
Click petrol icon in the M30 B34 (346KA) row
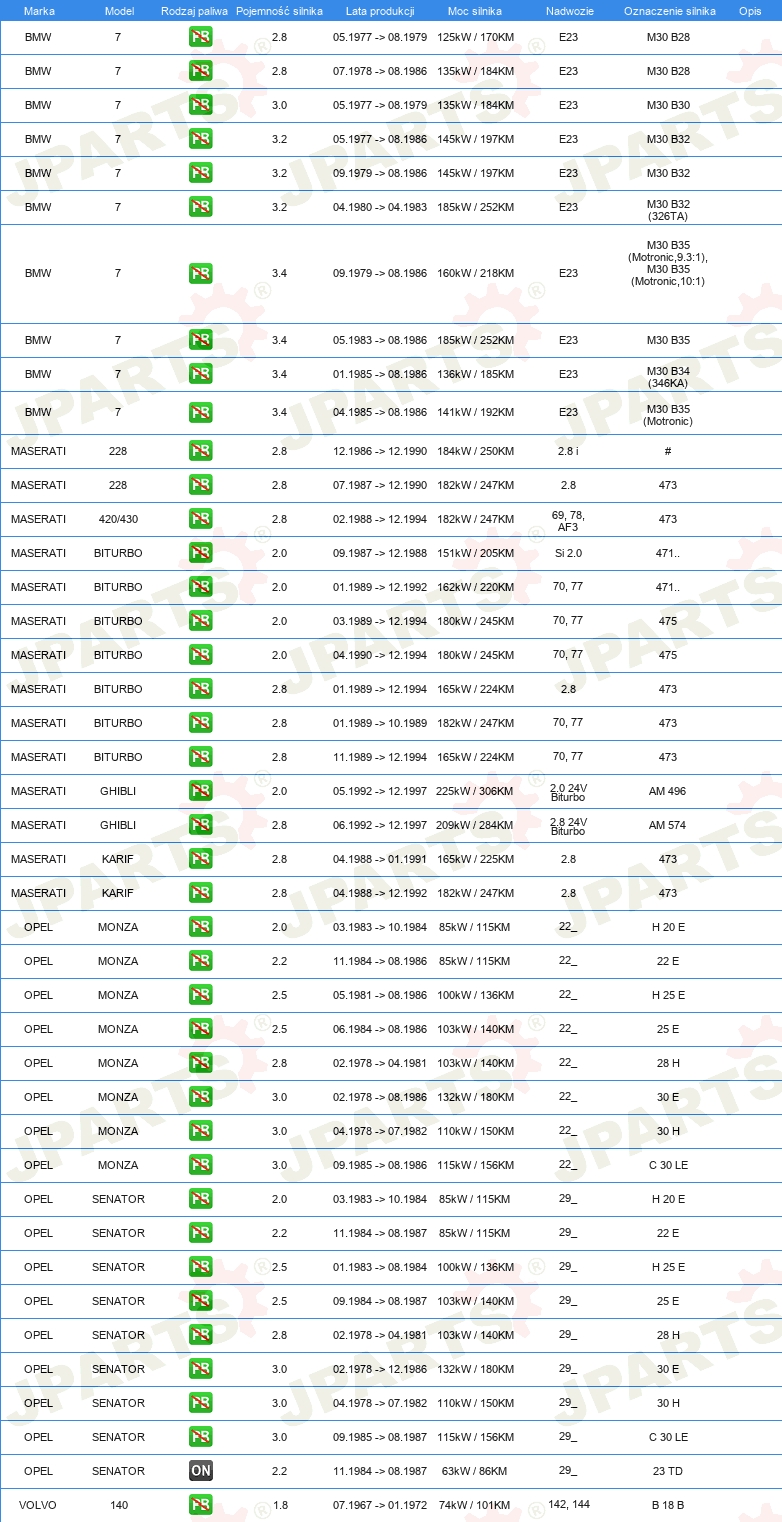[x=200, y=374]
